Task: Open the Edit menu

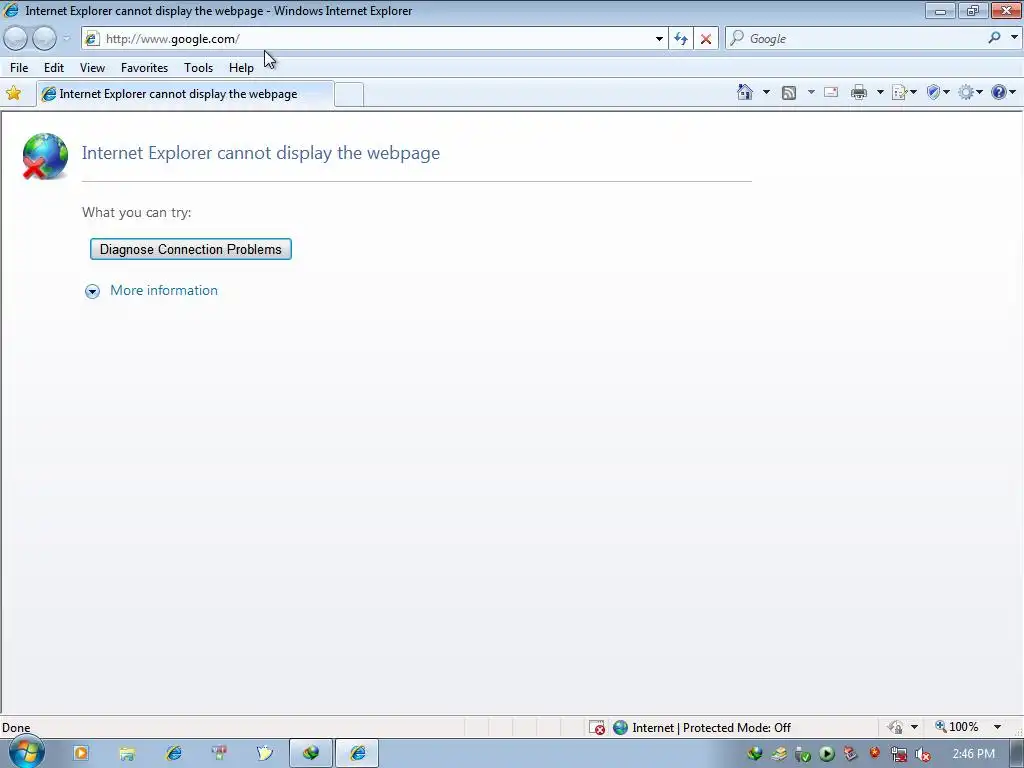Action: click(54, 67)
